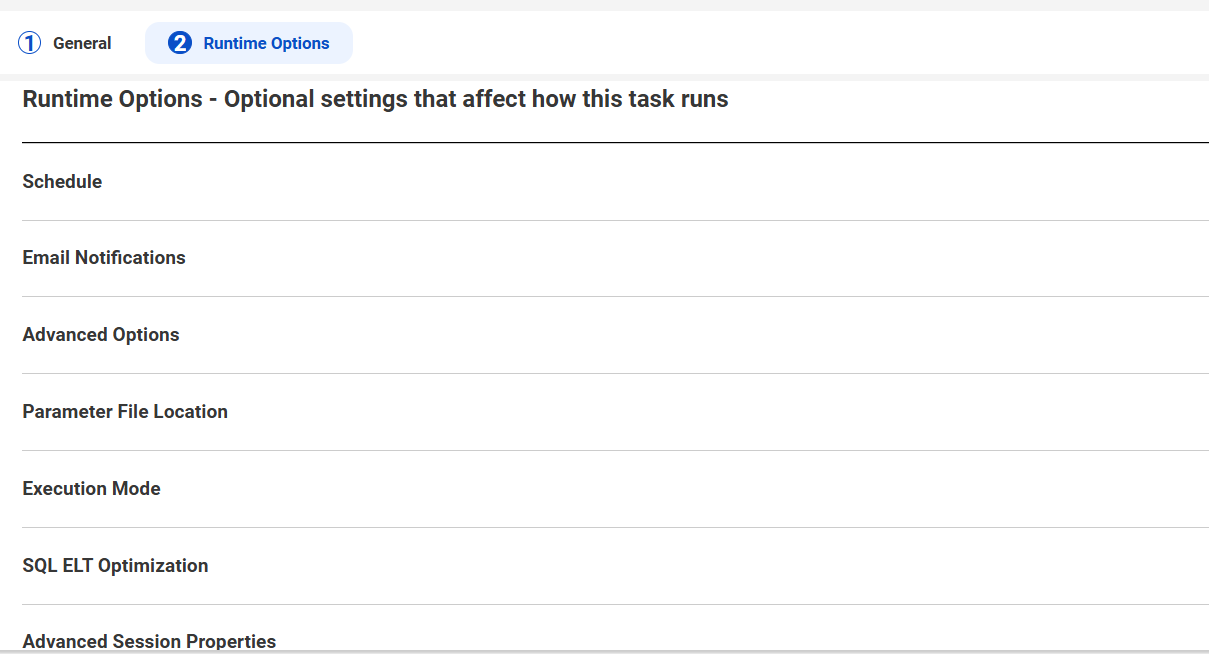Image resolution: width=1209 pixels, height=654 pixels.
Task: Click the horizontal scrollbar at page bottom
Action: pyautogui.click(x=604, y=651)
